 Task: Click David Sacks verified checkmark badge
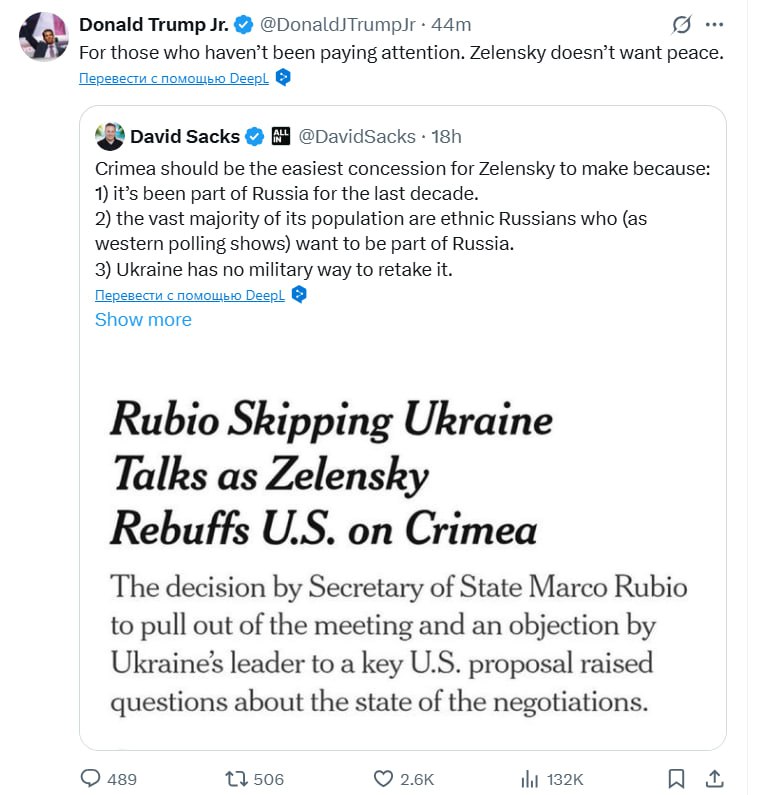point(255,136)
